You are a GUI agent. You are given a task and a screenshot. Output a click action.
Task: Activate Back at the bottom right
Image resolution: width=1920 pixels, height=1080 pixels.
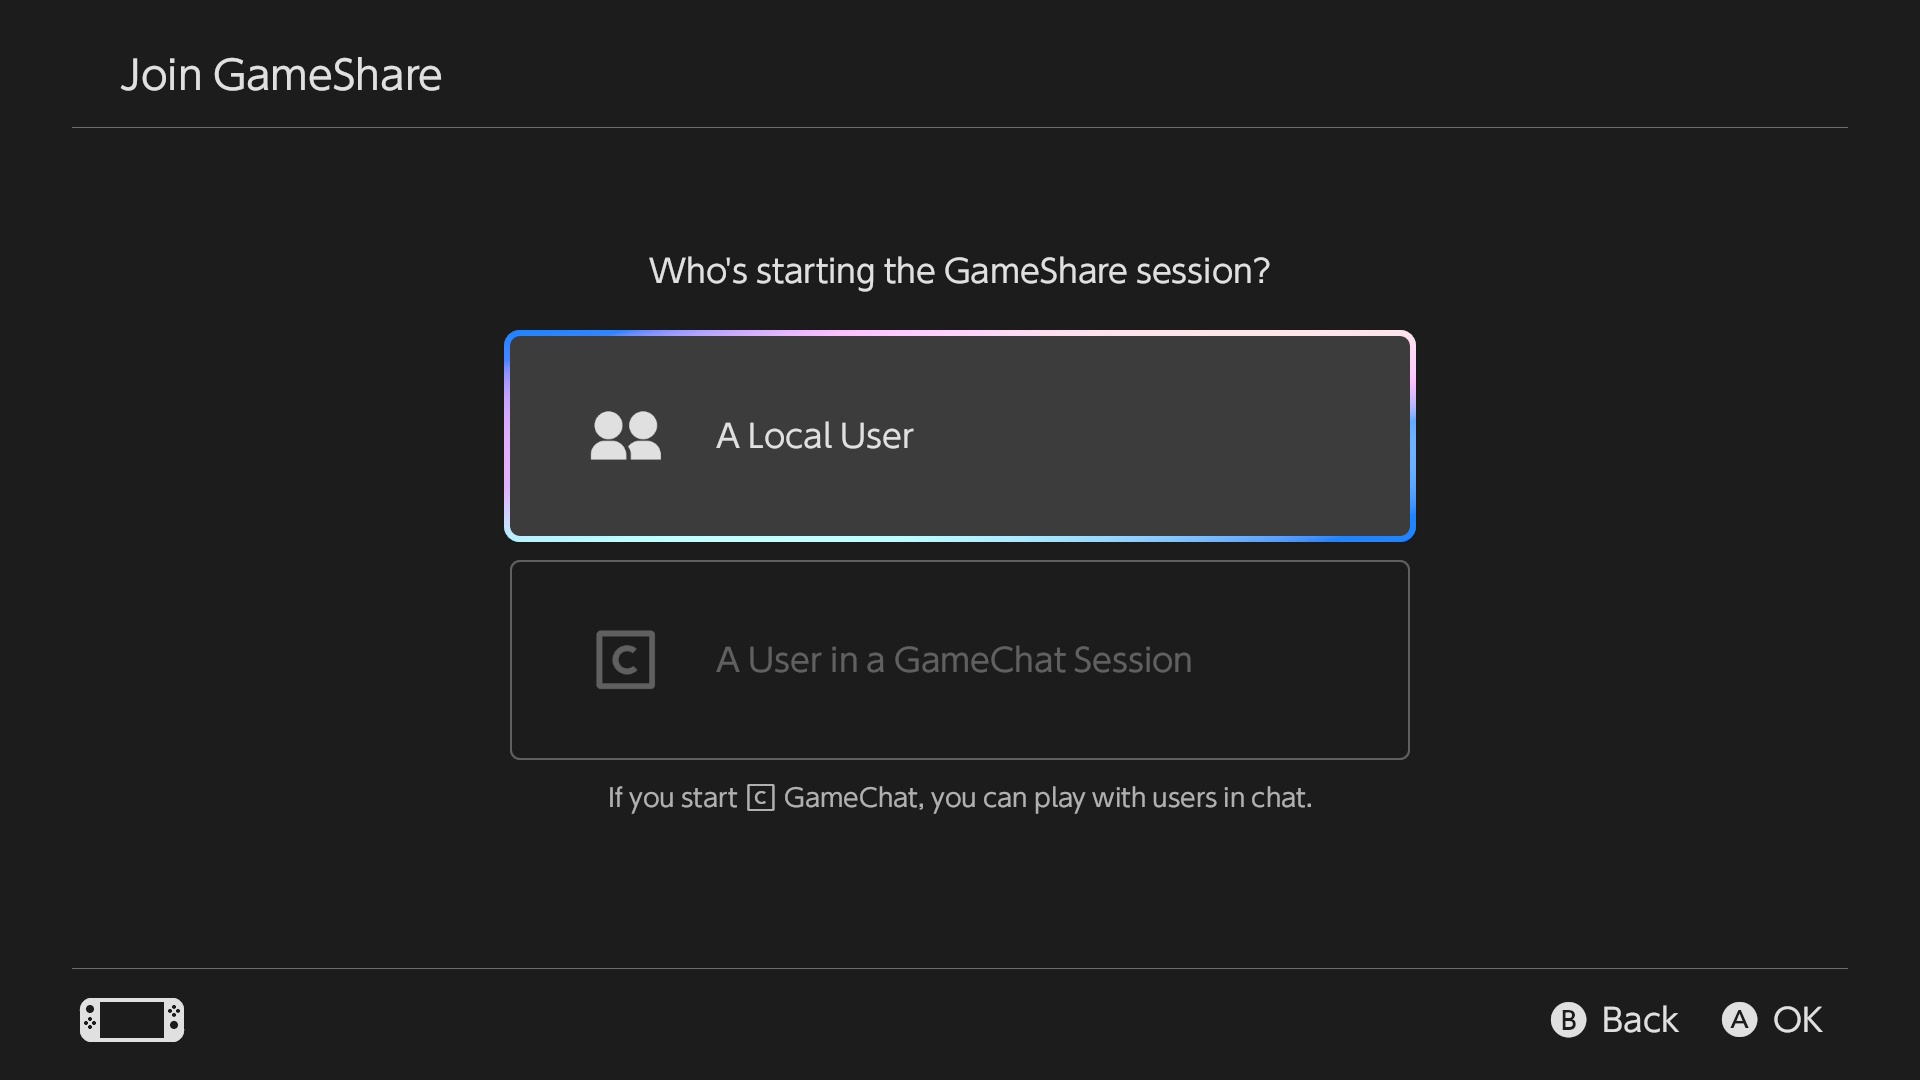[1614, 1019]
